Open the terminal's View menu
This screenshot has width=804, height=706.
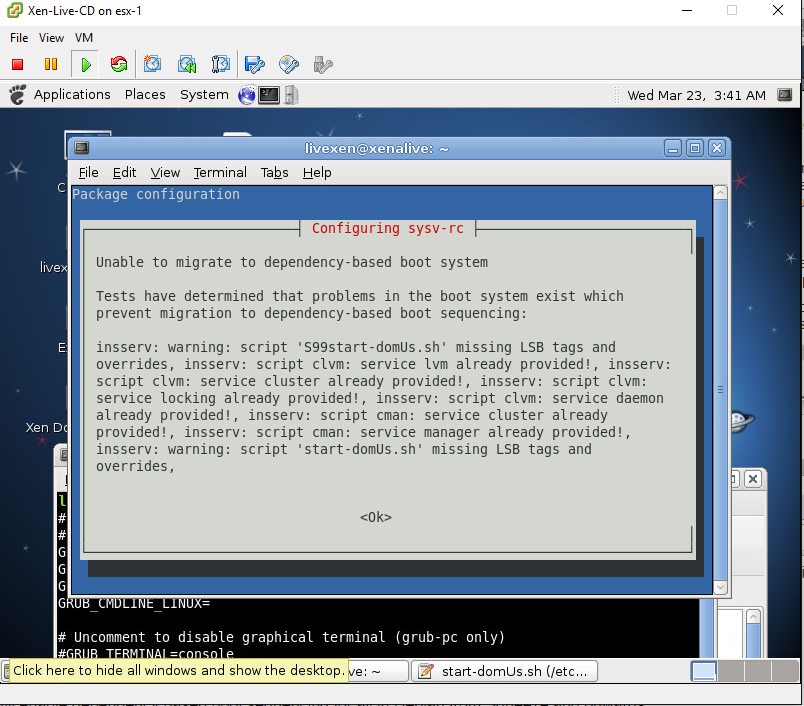click(165, 173)
